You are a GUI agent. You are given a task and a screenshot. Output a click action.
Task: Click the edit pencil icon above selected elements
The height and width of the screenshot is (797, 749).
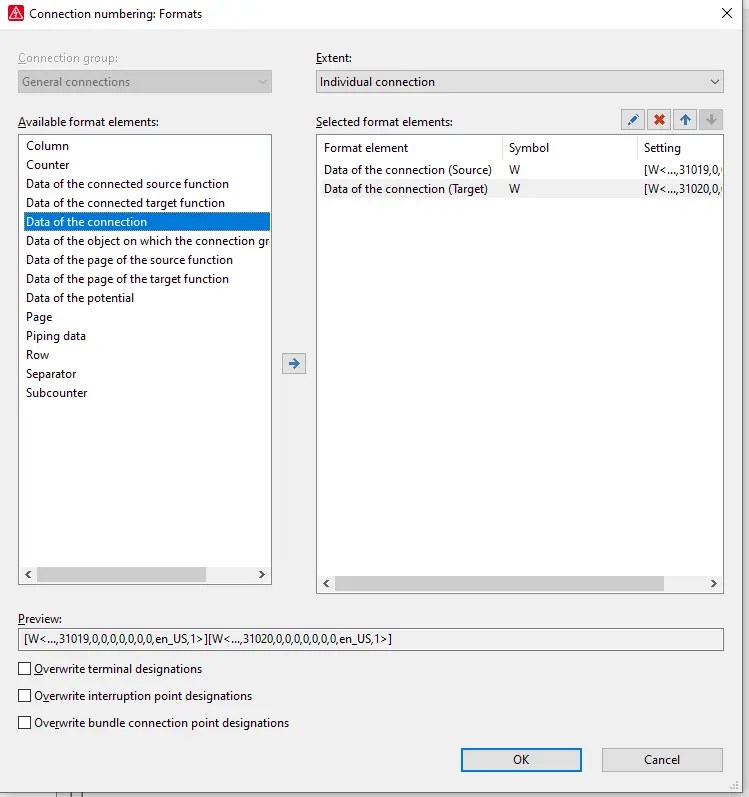coord(633,120)
